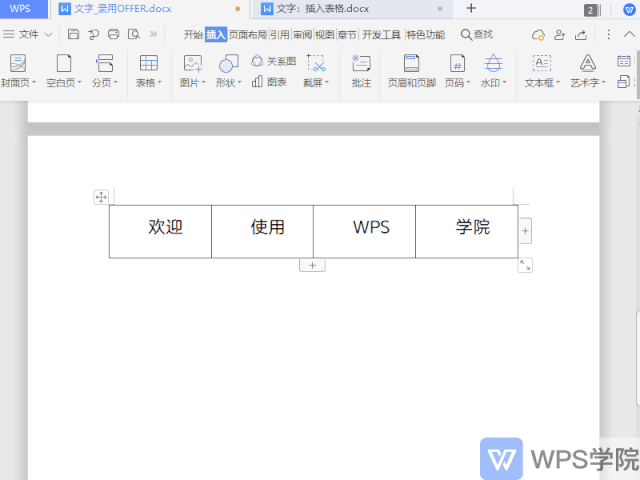Click the 图片 insert picture icon
Viewport: 640px width, 480px height.
coord(193,64)
